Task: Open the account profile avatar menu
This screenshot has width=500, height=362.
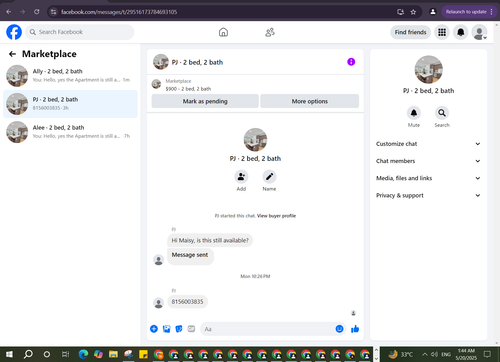Action: point(479,32)
